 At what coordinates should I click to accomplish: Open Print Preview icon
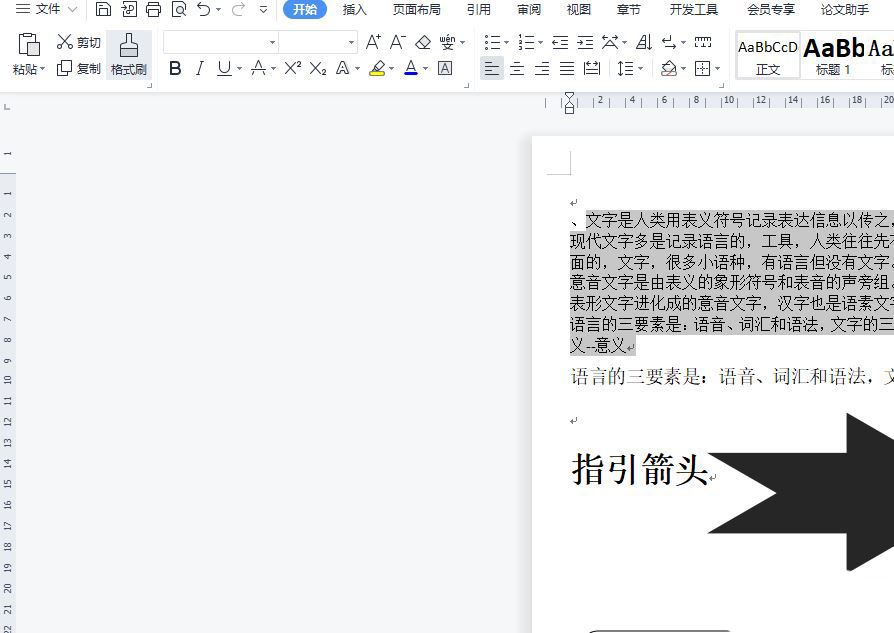coord(179,9)
